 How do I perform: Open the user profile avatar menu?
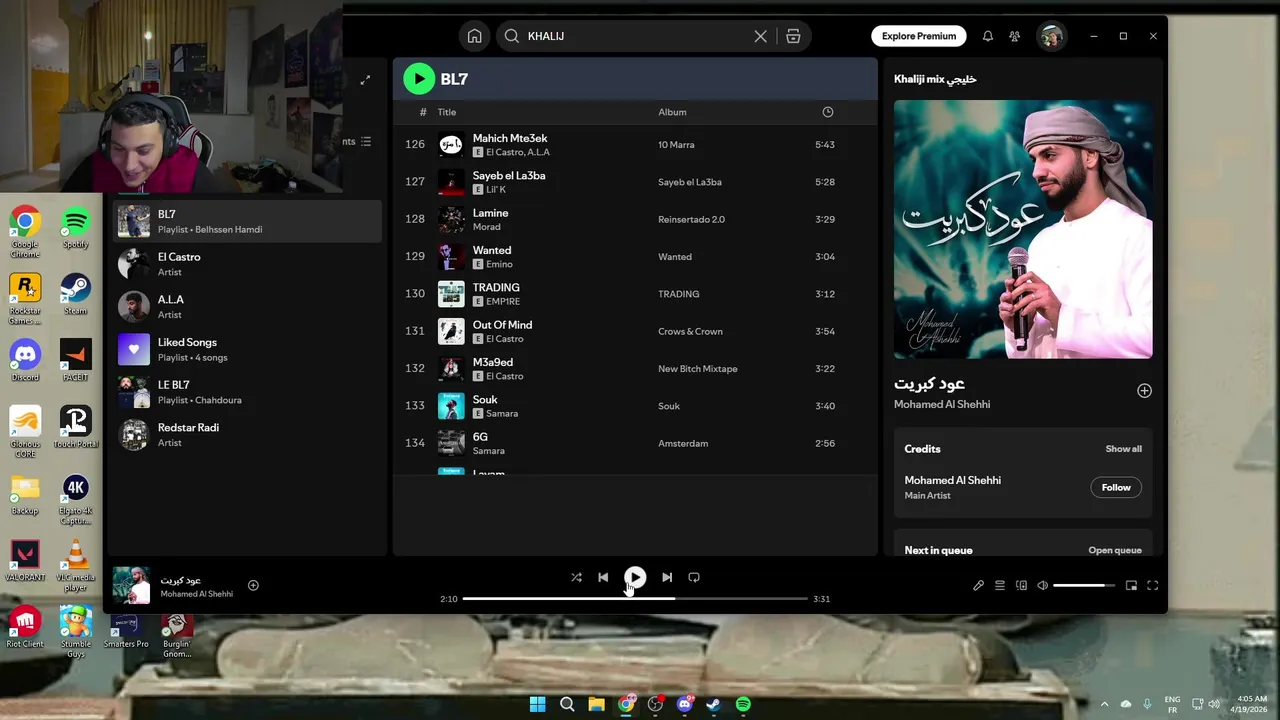[1051, 36]
